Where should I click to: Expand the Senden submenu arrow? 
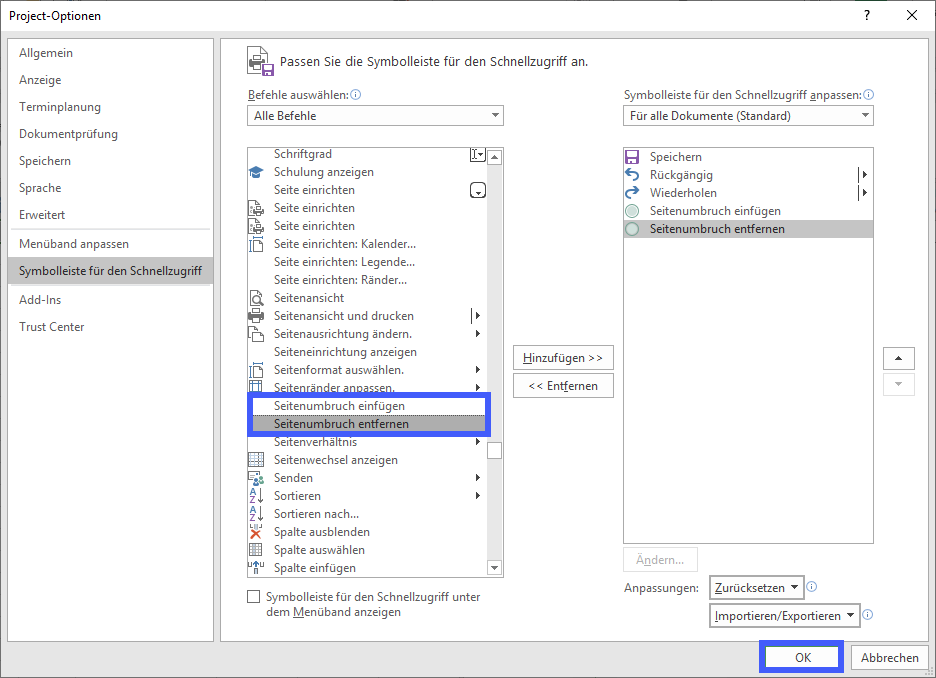coord(478,477)
